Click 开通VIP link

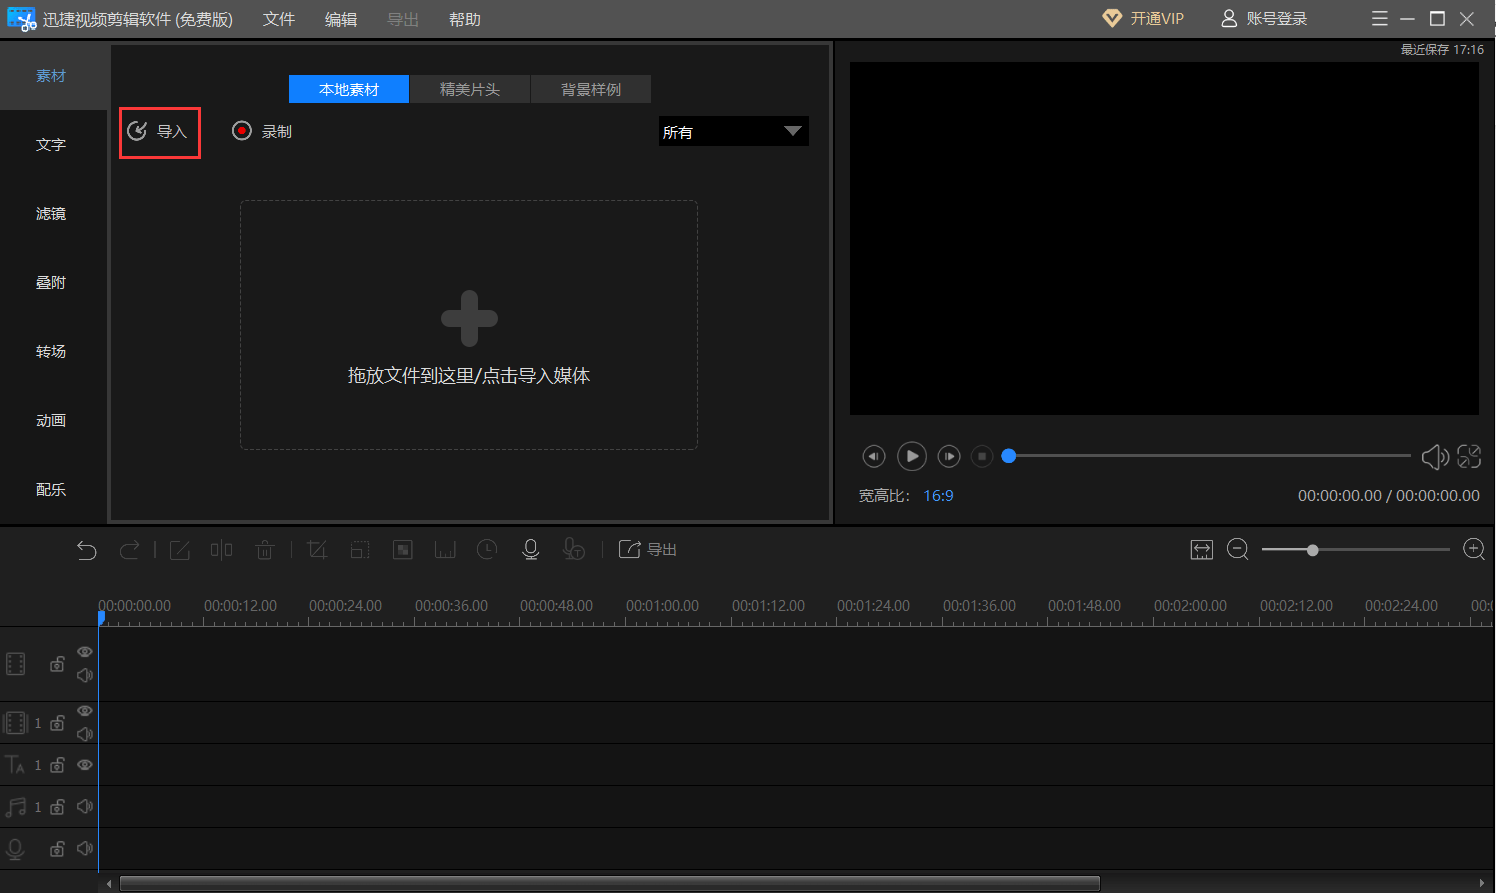(1143, 19)
